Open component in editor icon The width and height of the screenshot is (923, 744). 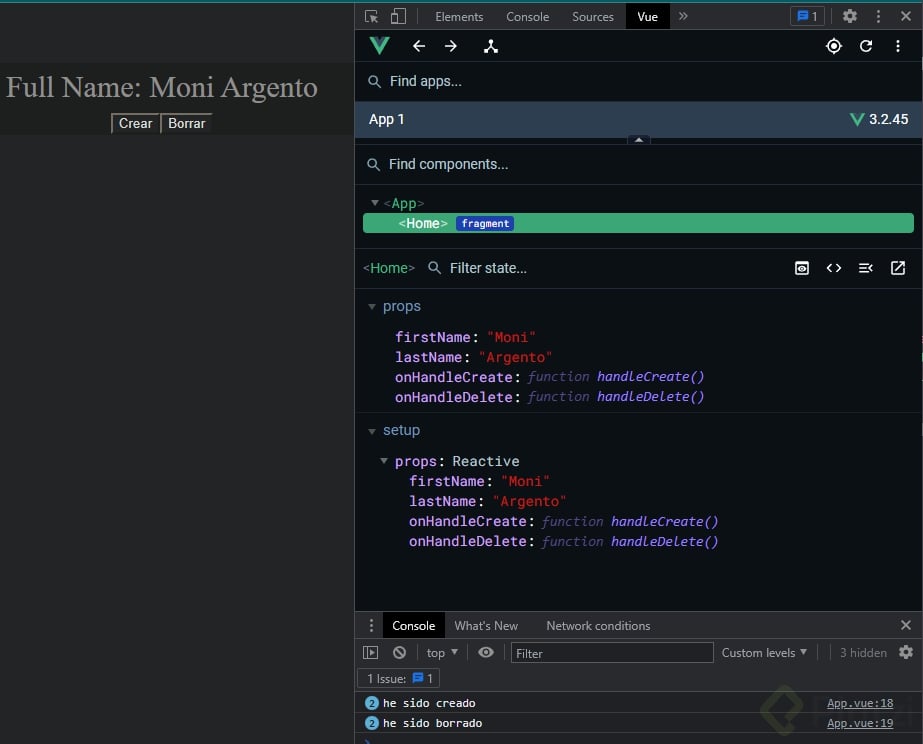click(898, 268)
